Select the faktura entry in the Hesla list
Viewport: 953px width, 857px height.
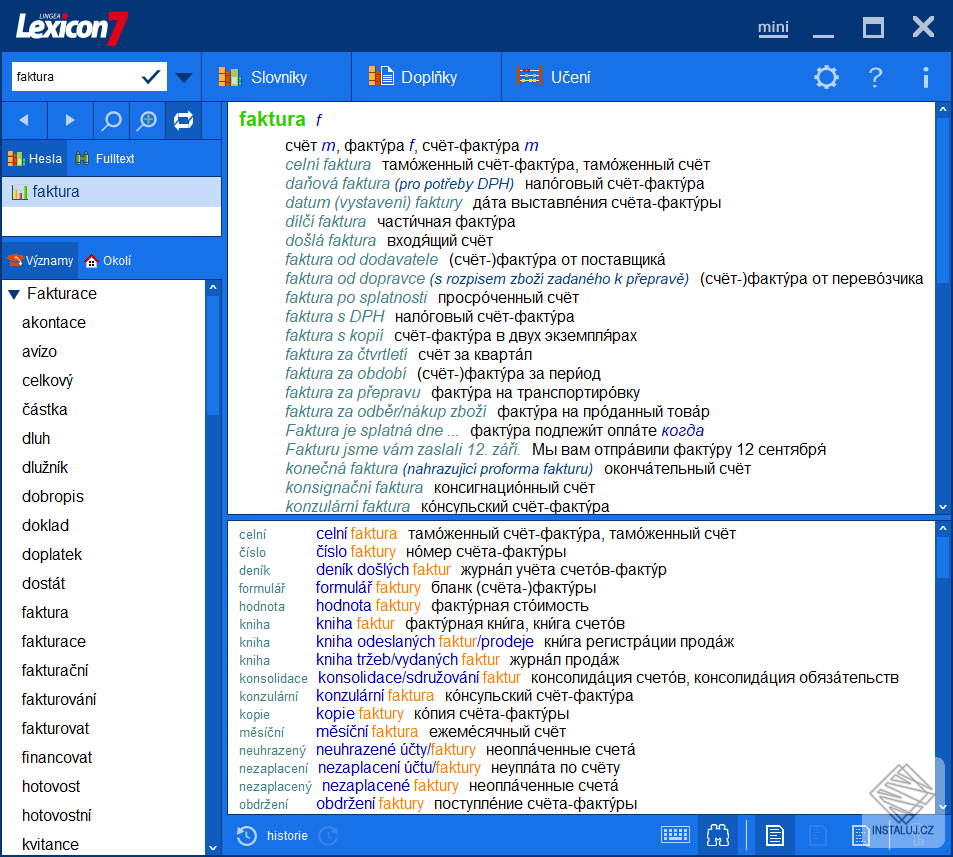(x=112, y=192)
